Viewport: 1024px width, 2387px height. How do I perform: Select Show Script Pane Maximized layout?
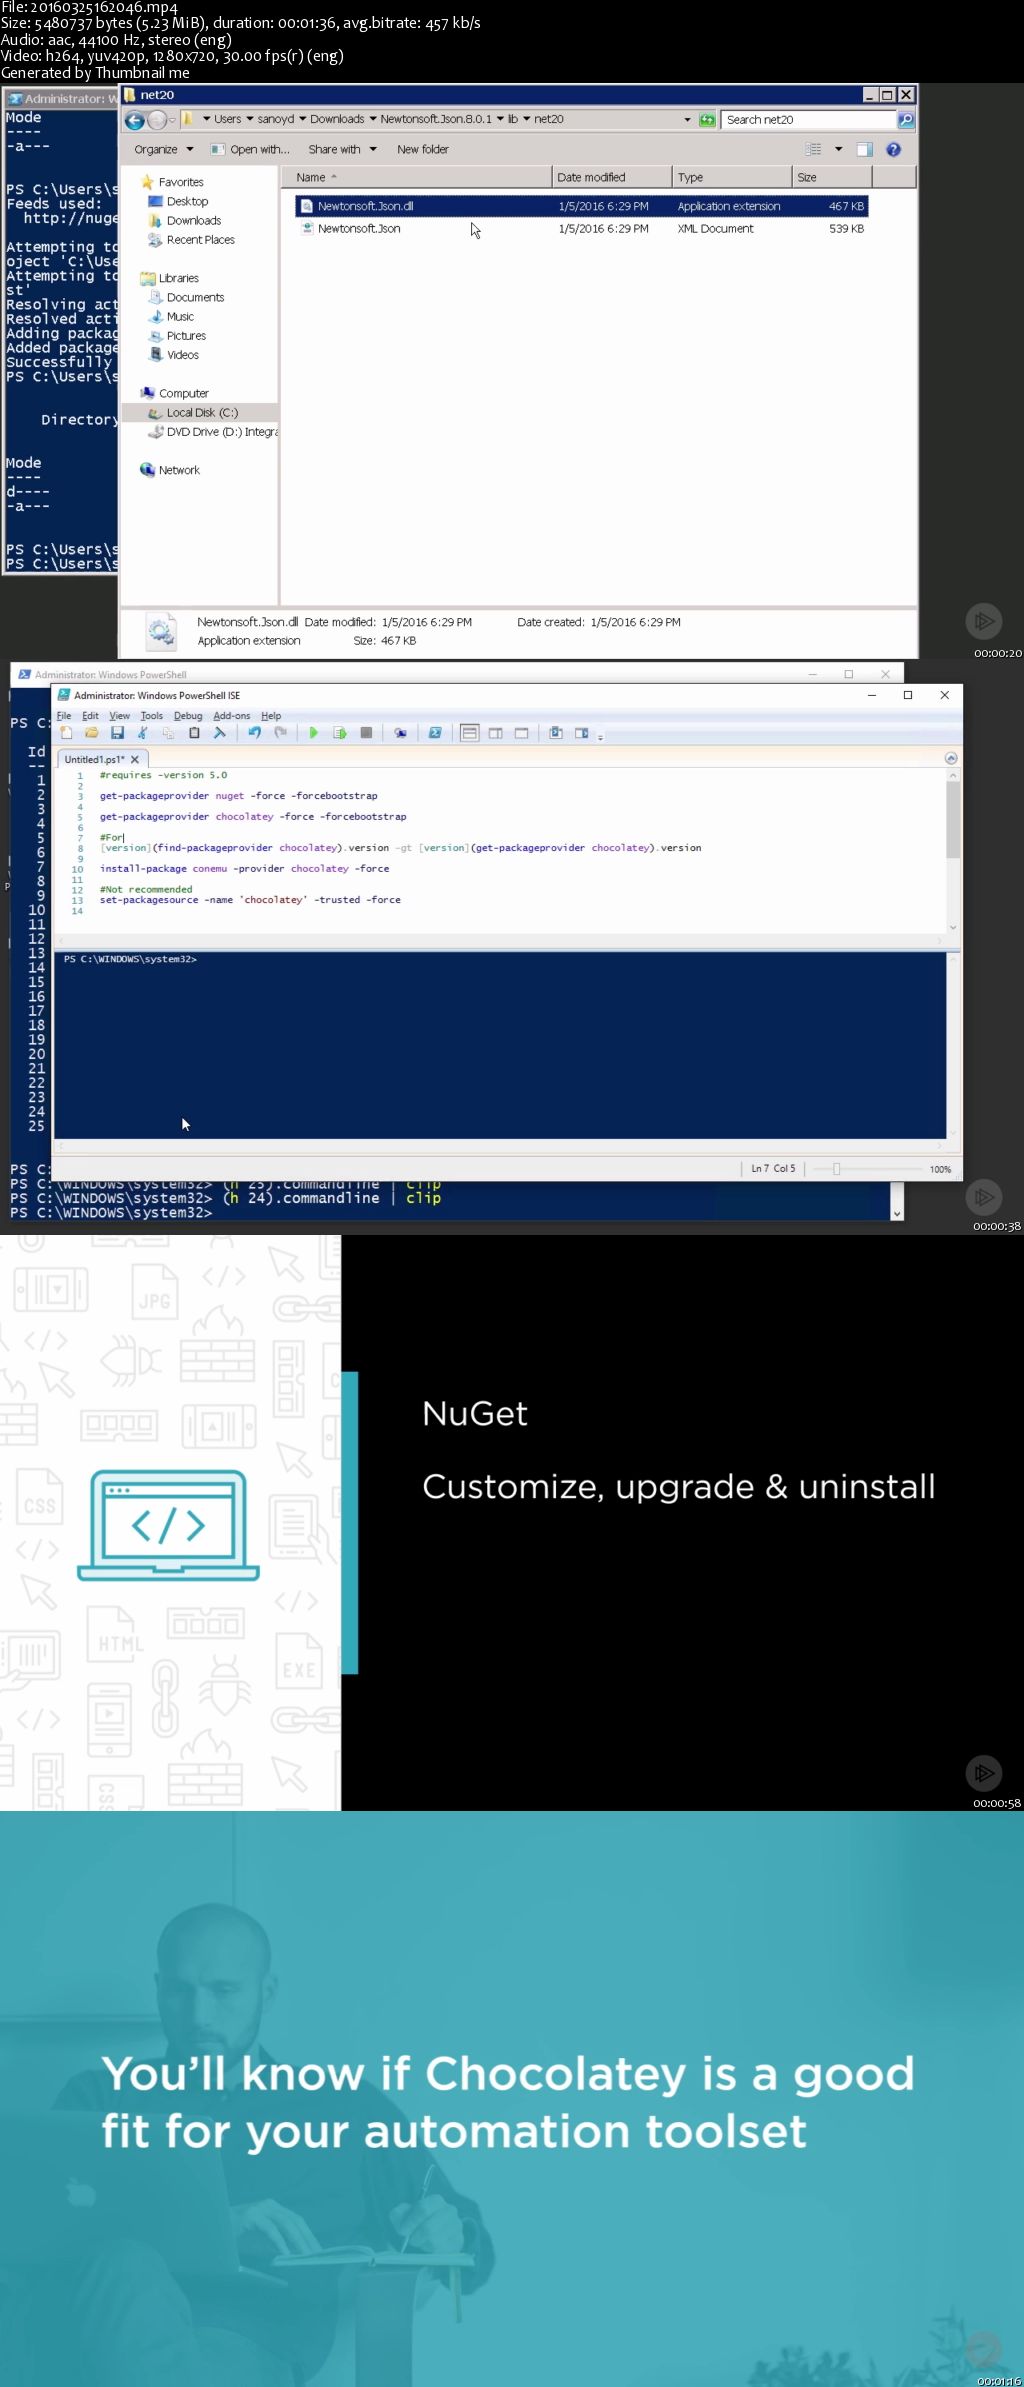pyautogui.click(x=521, y=733)
